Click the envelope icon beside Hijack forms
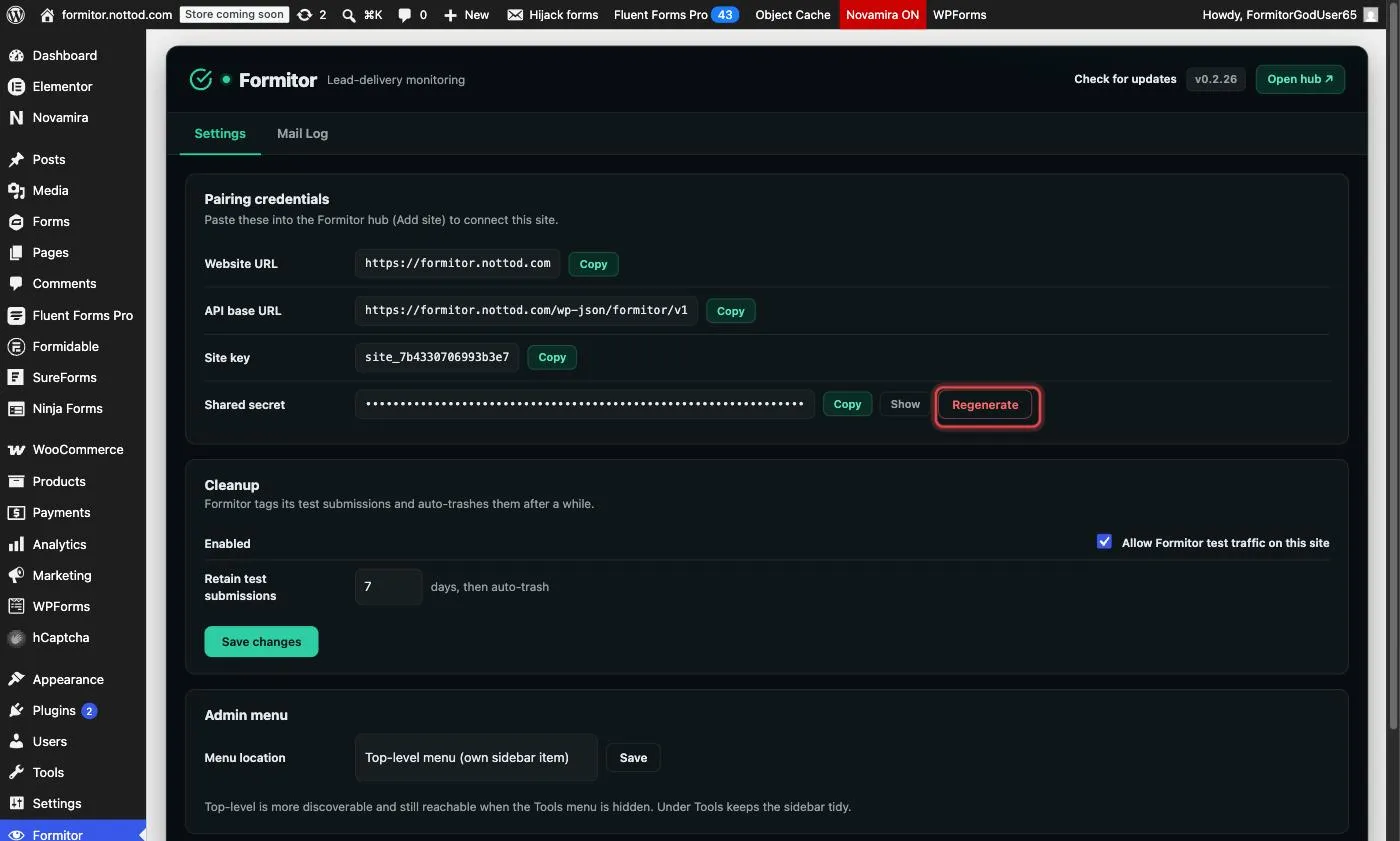This screenshot has width=1400, height=841. [515, 15]
